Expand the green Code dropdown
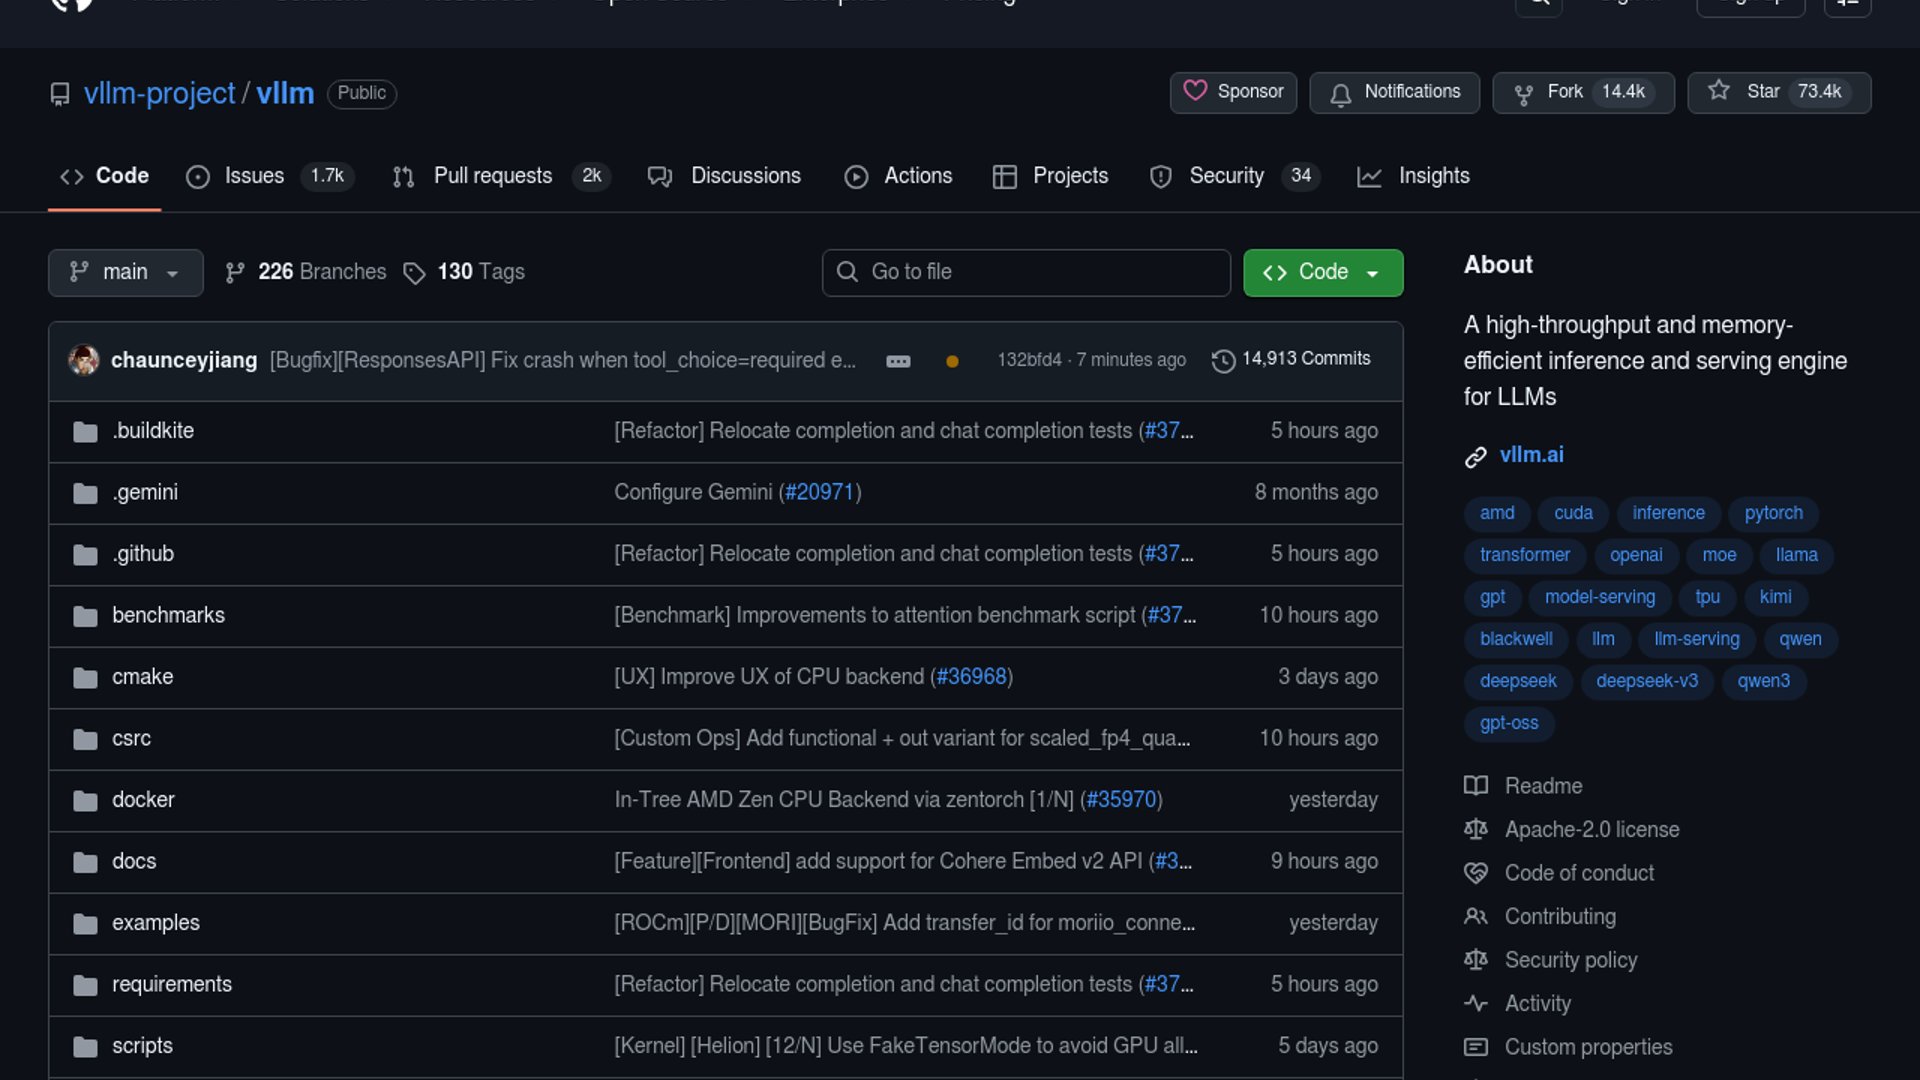Image resolution: width=1920 pixels, height=1080 pixels. pos(1322,272)
